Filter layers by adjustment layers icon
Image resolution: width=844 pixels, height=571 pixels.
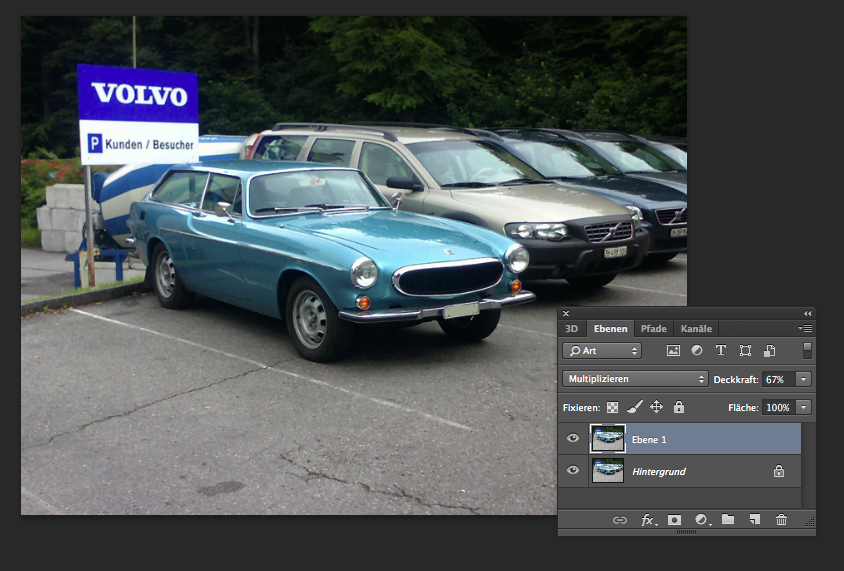(x=697, y=350)
